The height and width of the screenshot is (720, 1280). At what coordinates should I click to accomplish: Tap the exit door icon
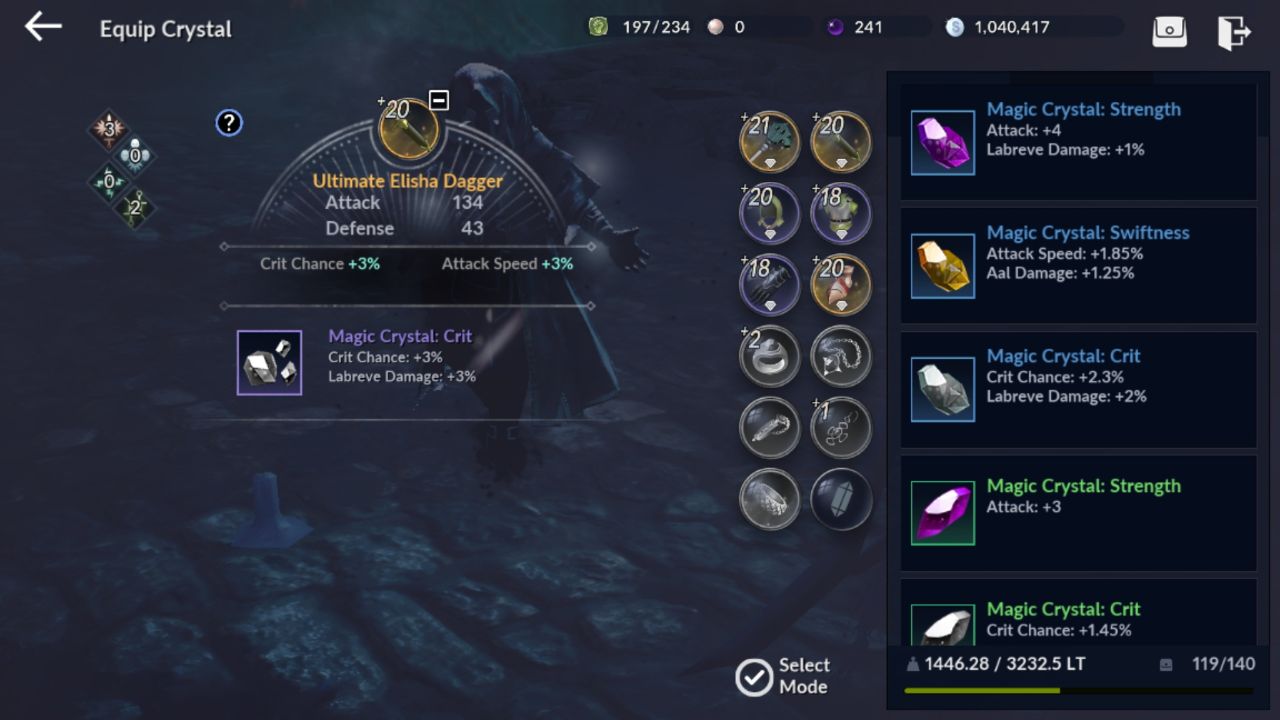1234,31
